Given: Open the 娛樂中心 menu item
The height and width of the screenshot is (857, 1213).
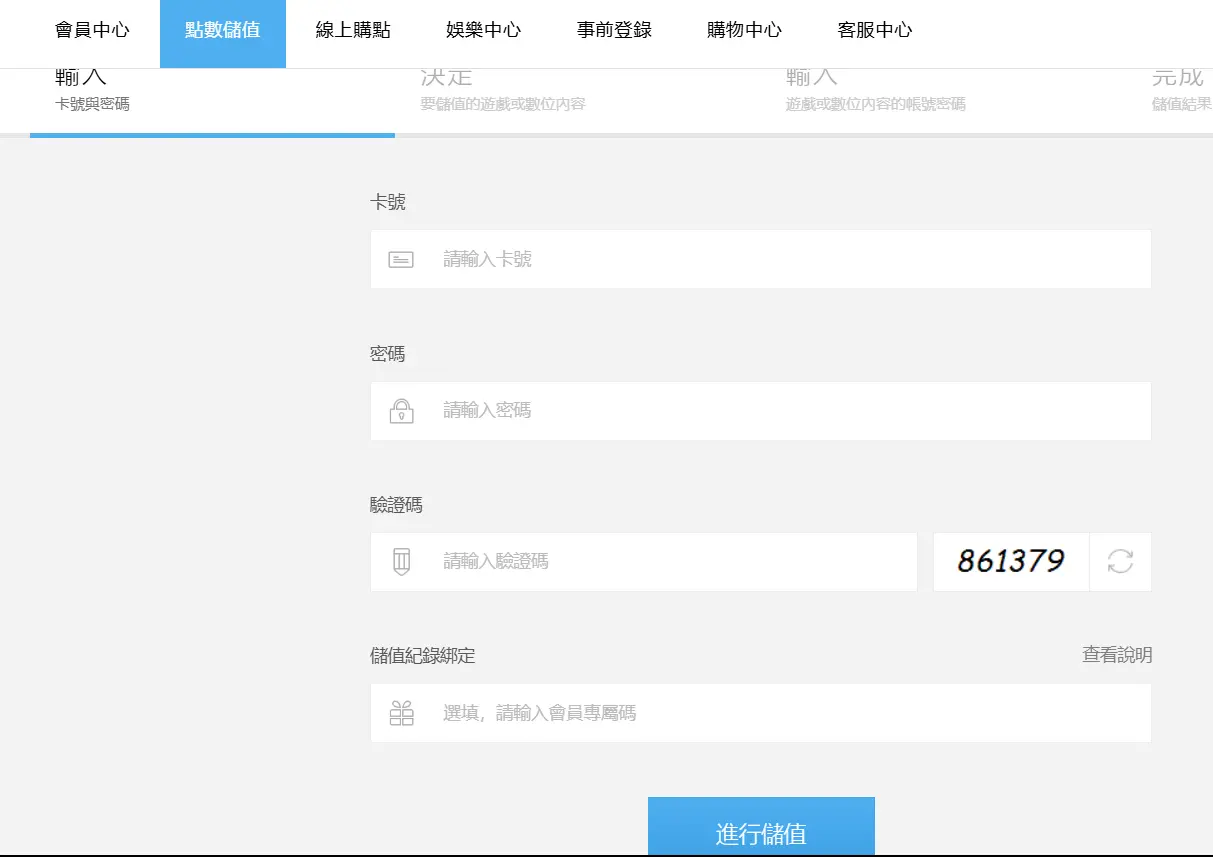Looking at the screenshot, I should tap(483, 30).
